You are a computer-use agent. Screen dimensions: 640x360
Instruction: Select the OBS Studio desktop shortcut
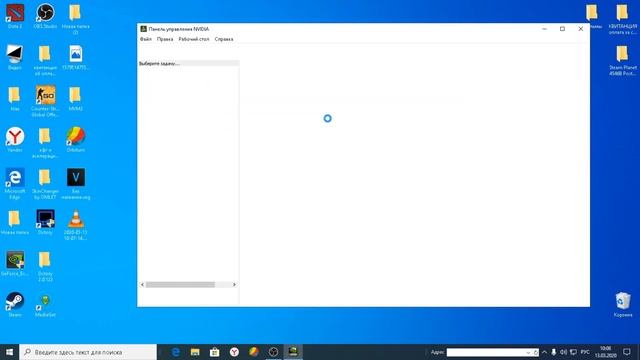coord(45,16)
